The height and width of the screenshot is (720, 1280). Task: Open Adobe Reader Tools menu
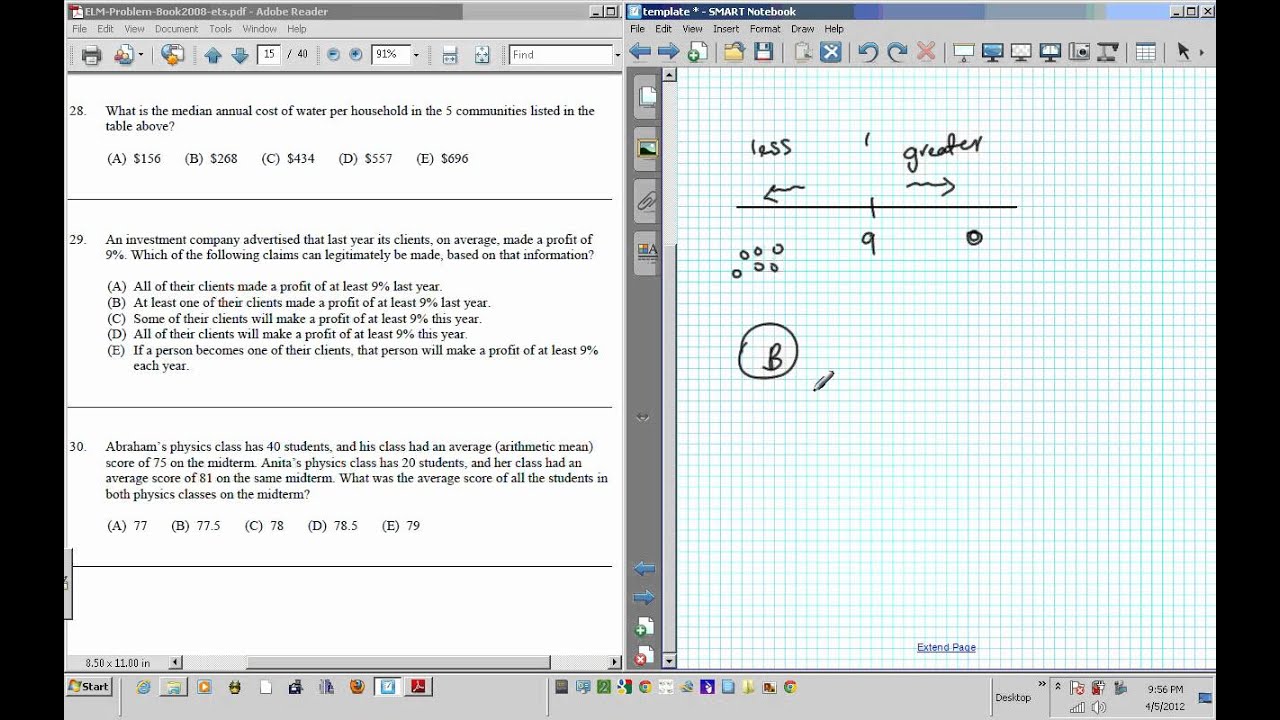[x=220, y=29]
